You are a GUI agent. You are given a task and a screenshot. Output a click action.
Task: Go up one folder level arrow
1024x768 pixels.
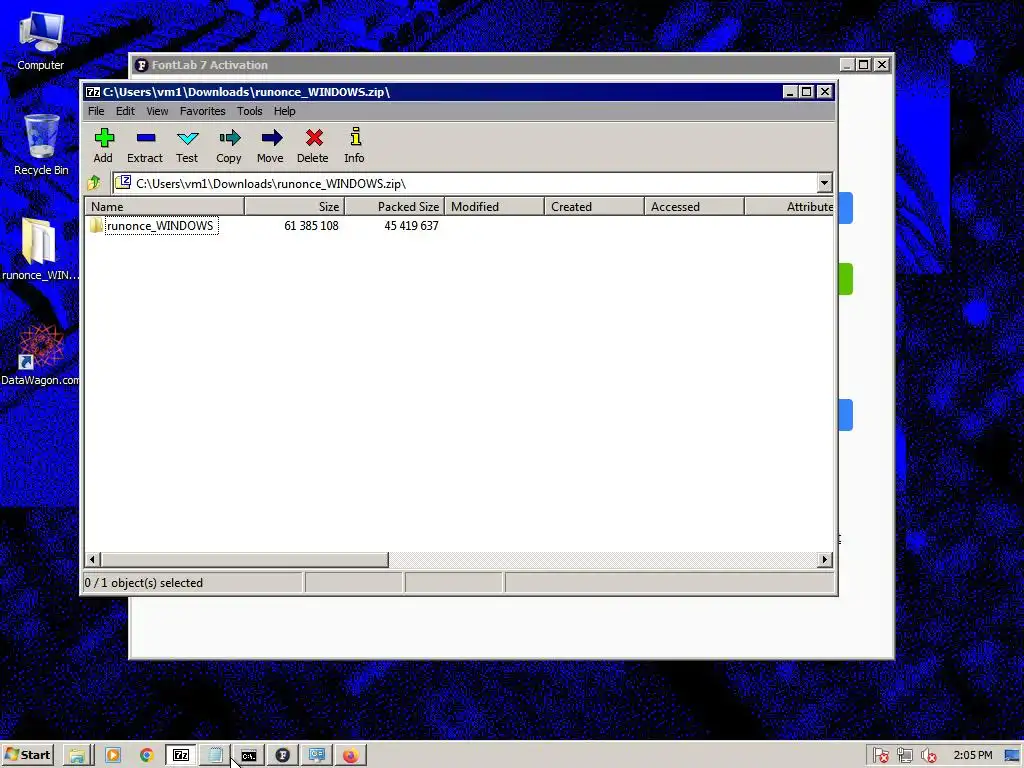(94, 183)
